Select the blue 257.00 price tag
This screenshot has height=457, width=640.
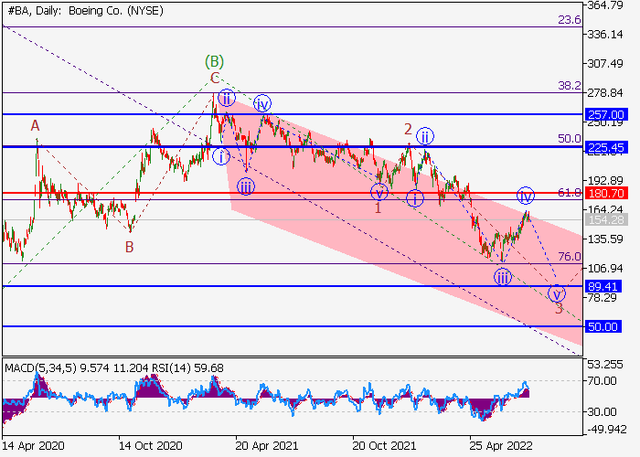(606, 115)
